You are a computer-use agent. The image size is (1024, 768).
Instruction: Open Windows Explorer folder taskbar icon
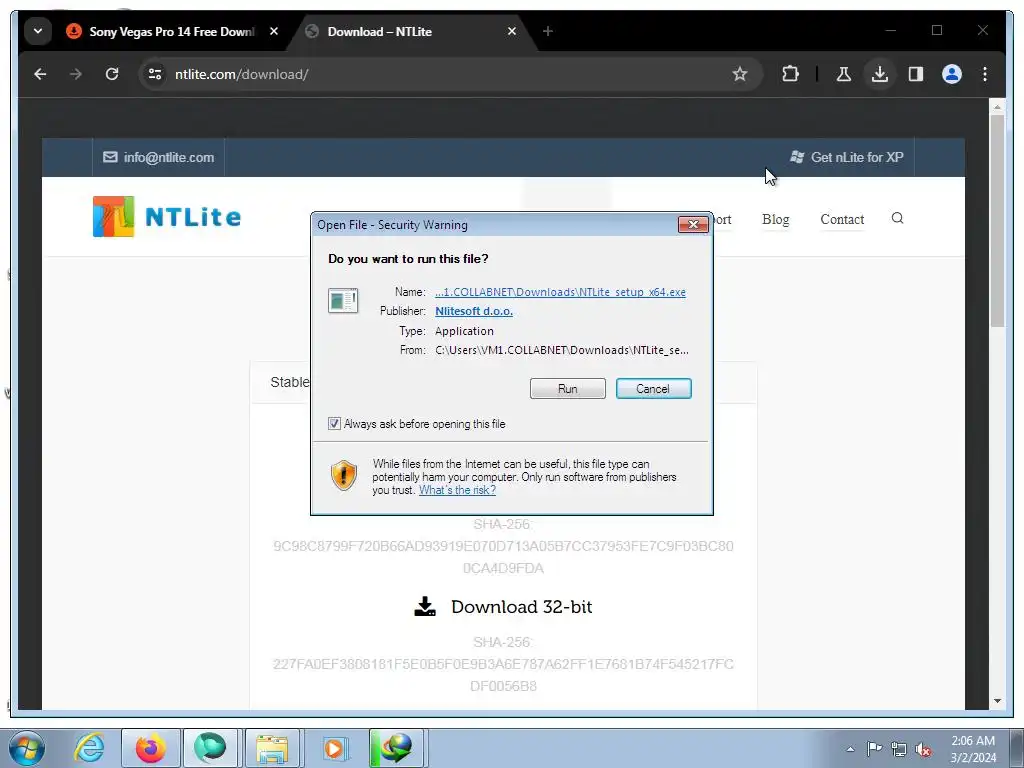click(272, 748)
